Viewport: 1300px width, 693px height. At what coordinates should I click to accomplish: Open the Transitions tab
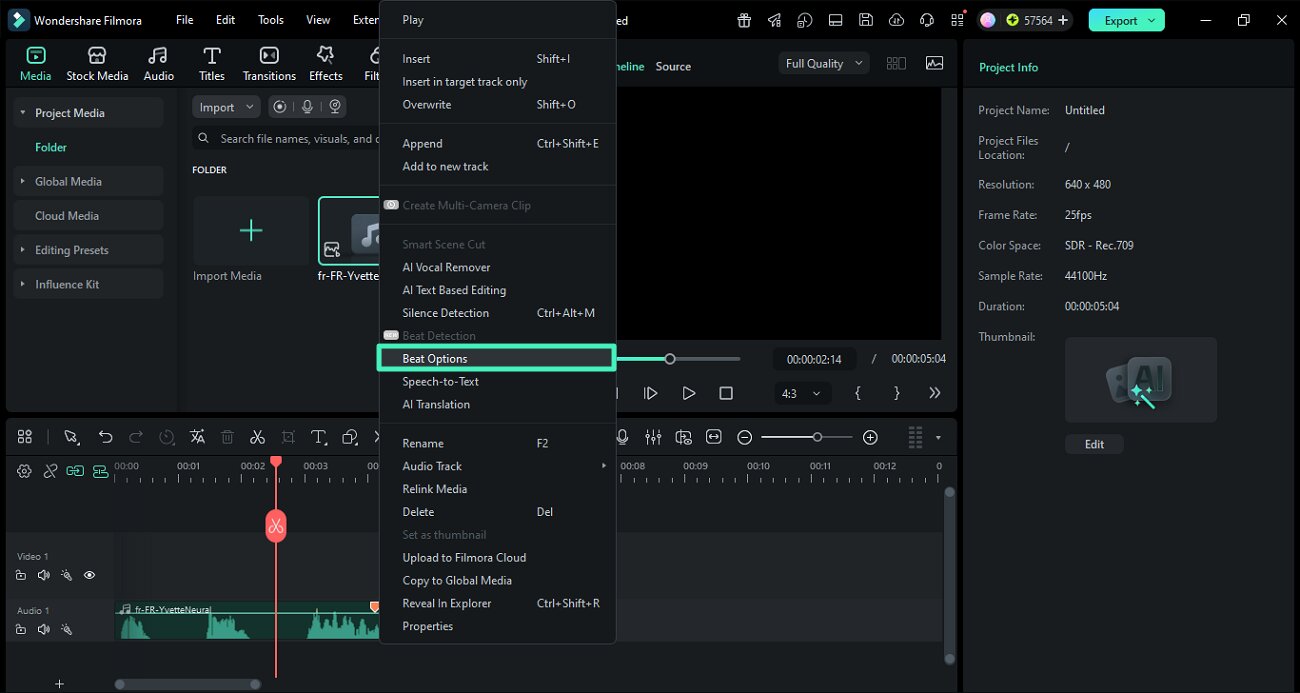coord(269,63)
